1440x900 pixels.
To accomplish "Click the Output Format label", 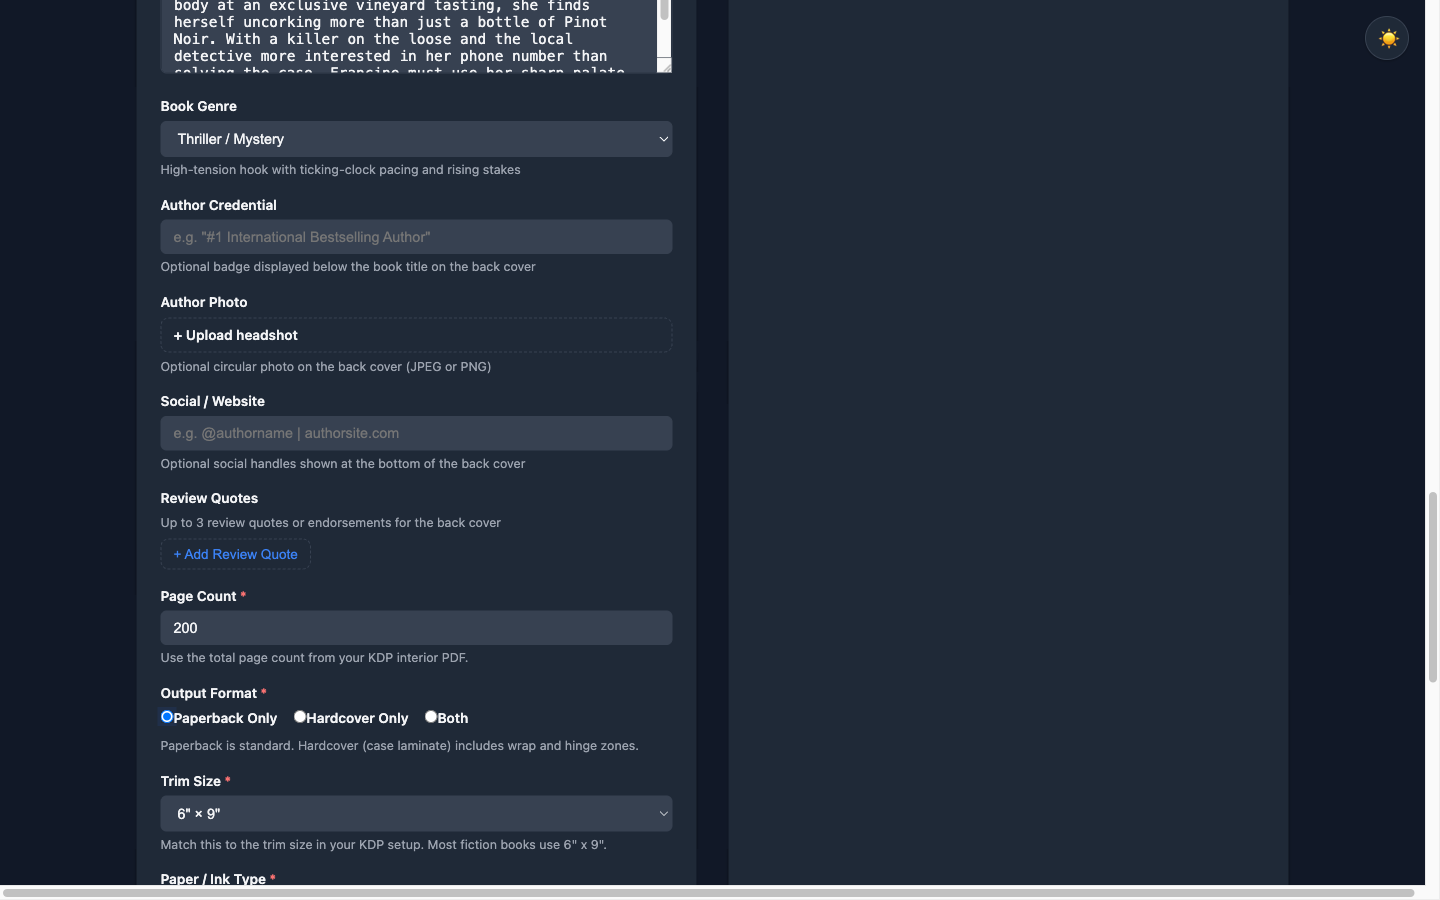I will tap(208, 693).
